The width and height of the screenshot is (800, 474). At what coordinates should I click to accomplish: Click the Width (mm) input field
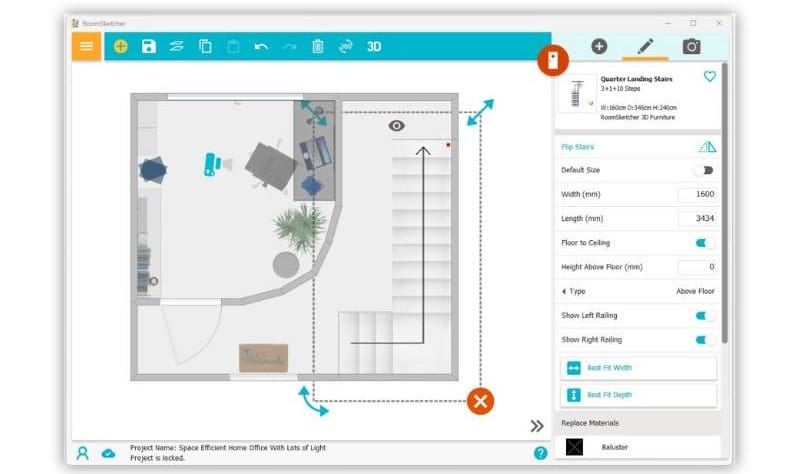(x=697, y=194)
